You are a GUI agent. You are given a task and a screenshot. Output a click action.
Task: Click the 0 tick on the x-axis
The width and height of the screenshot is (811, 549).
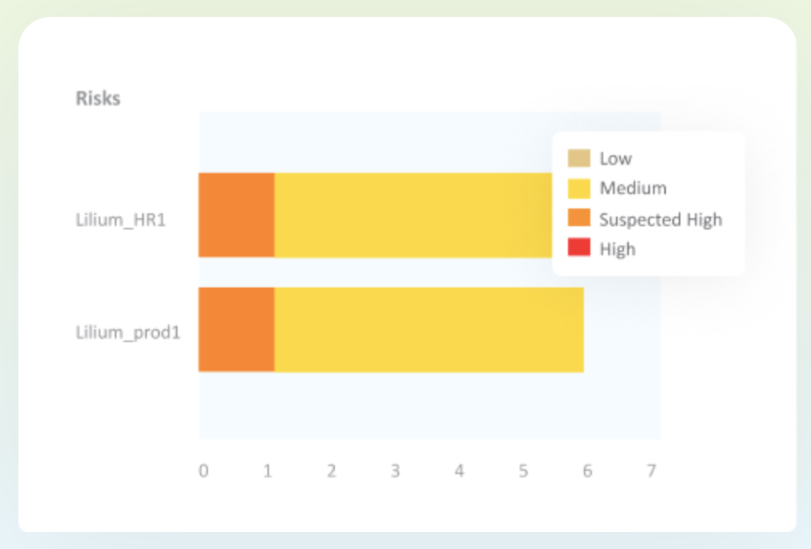[x=204, y=471]
